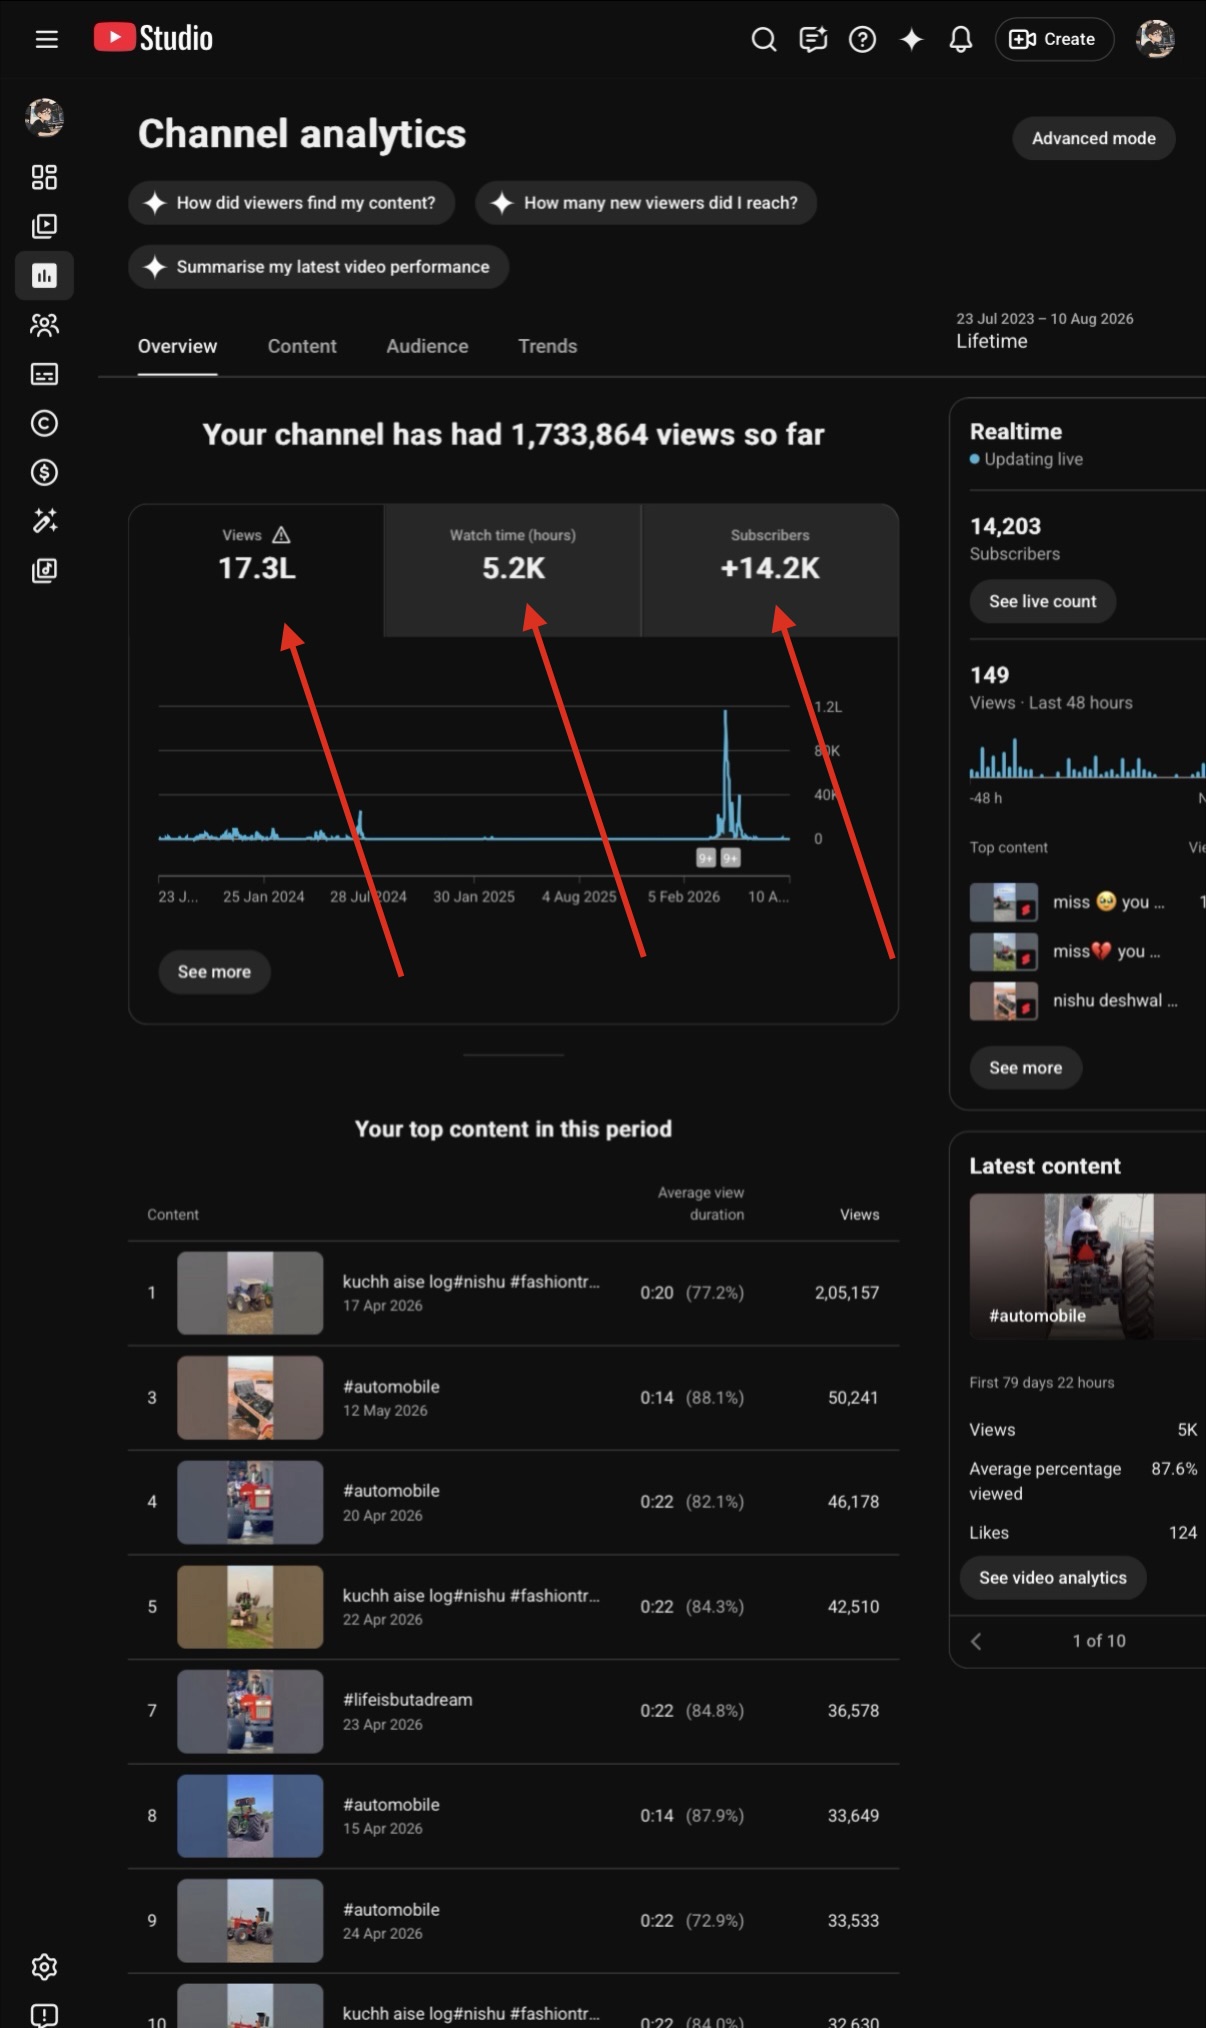This screenshot has height=2028, width=1206.
Task: Click Advanced mode button
Action: tap(1093, 138)
